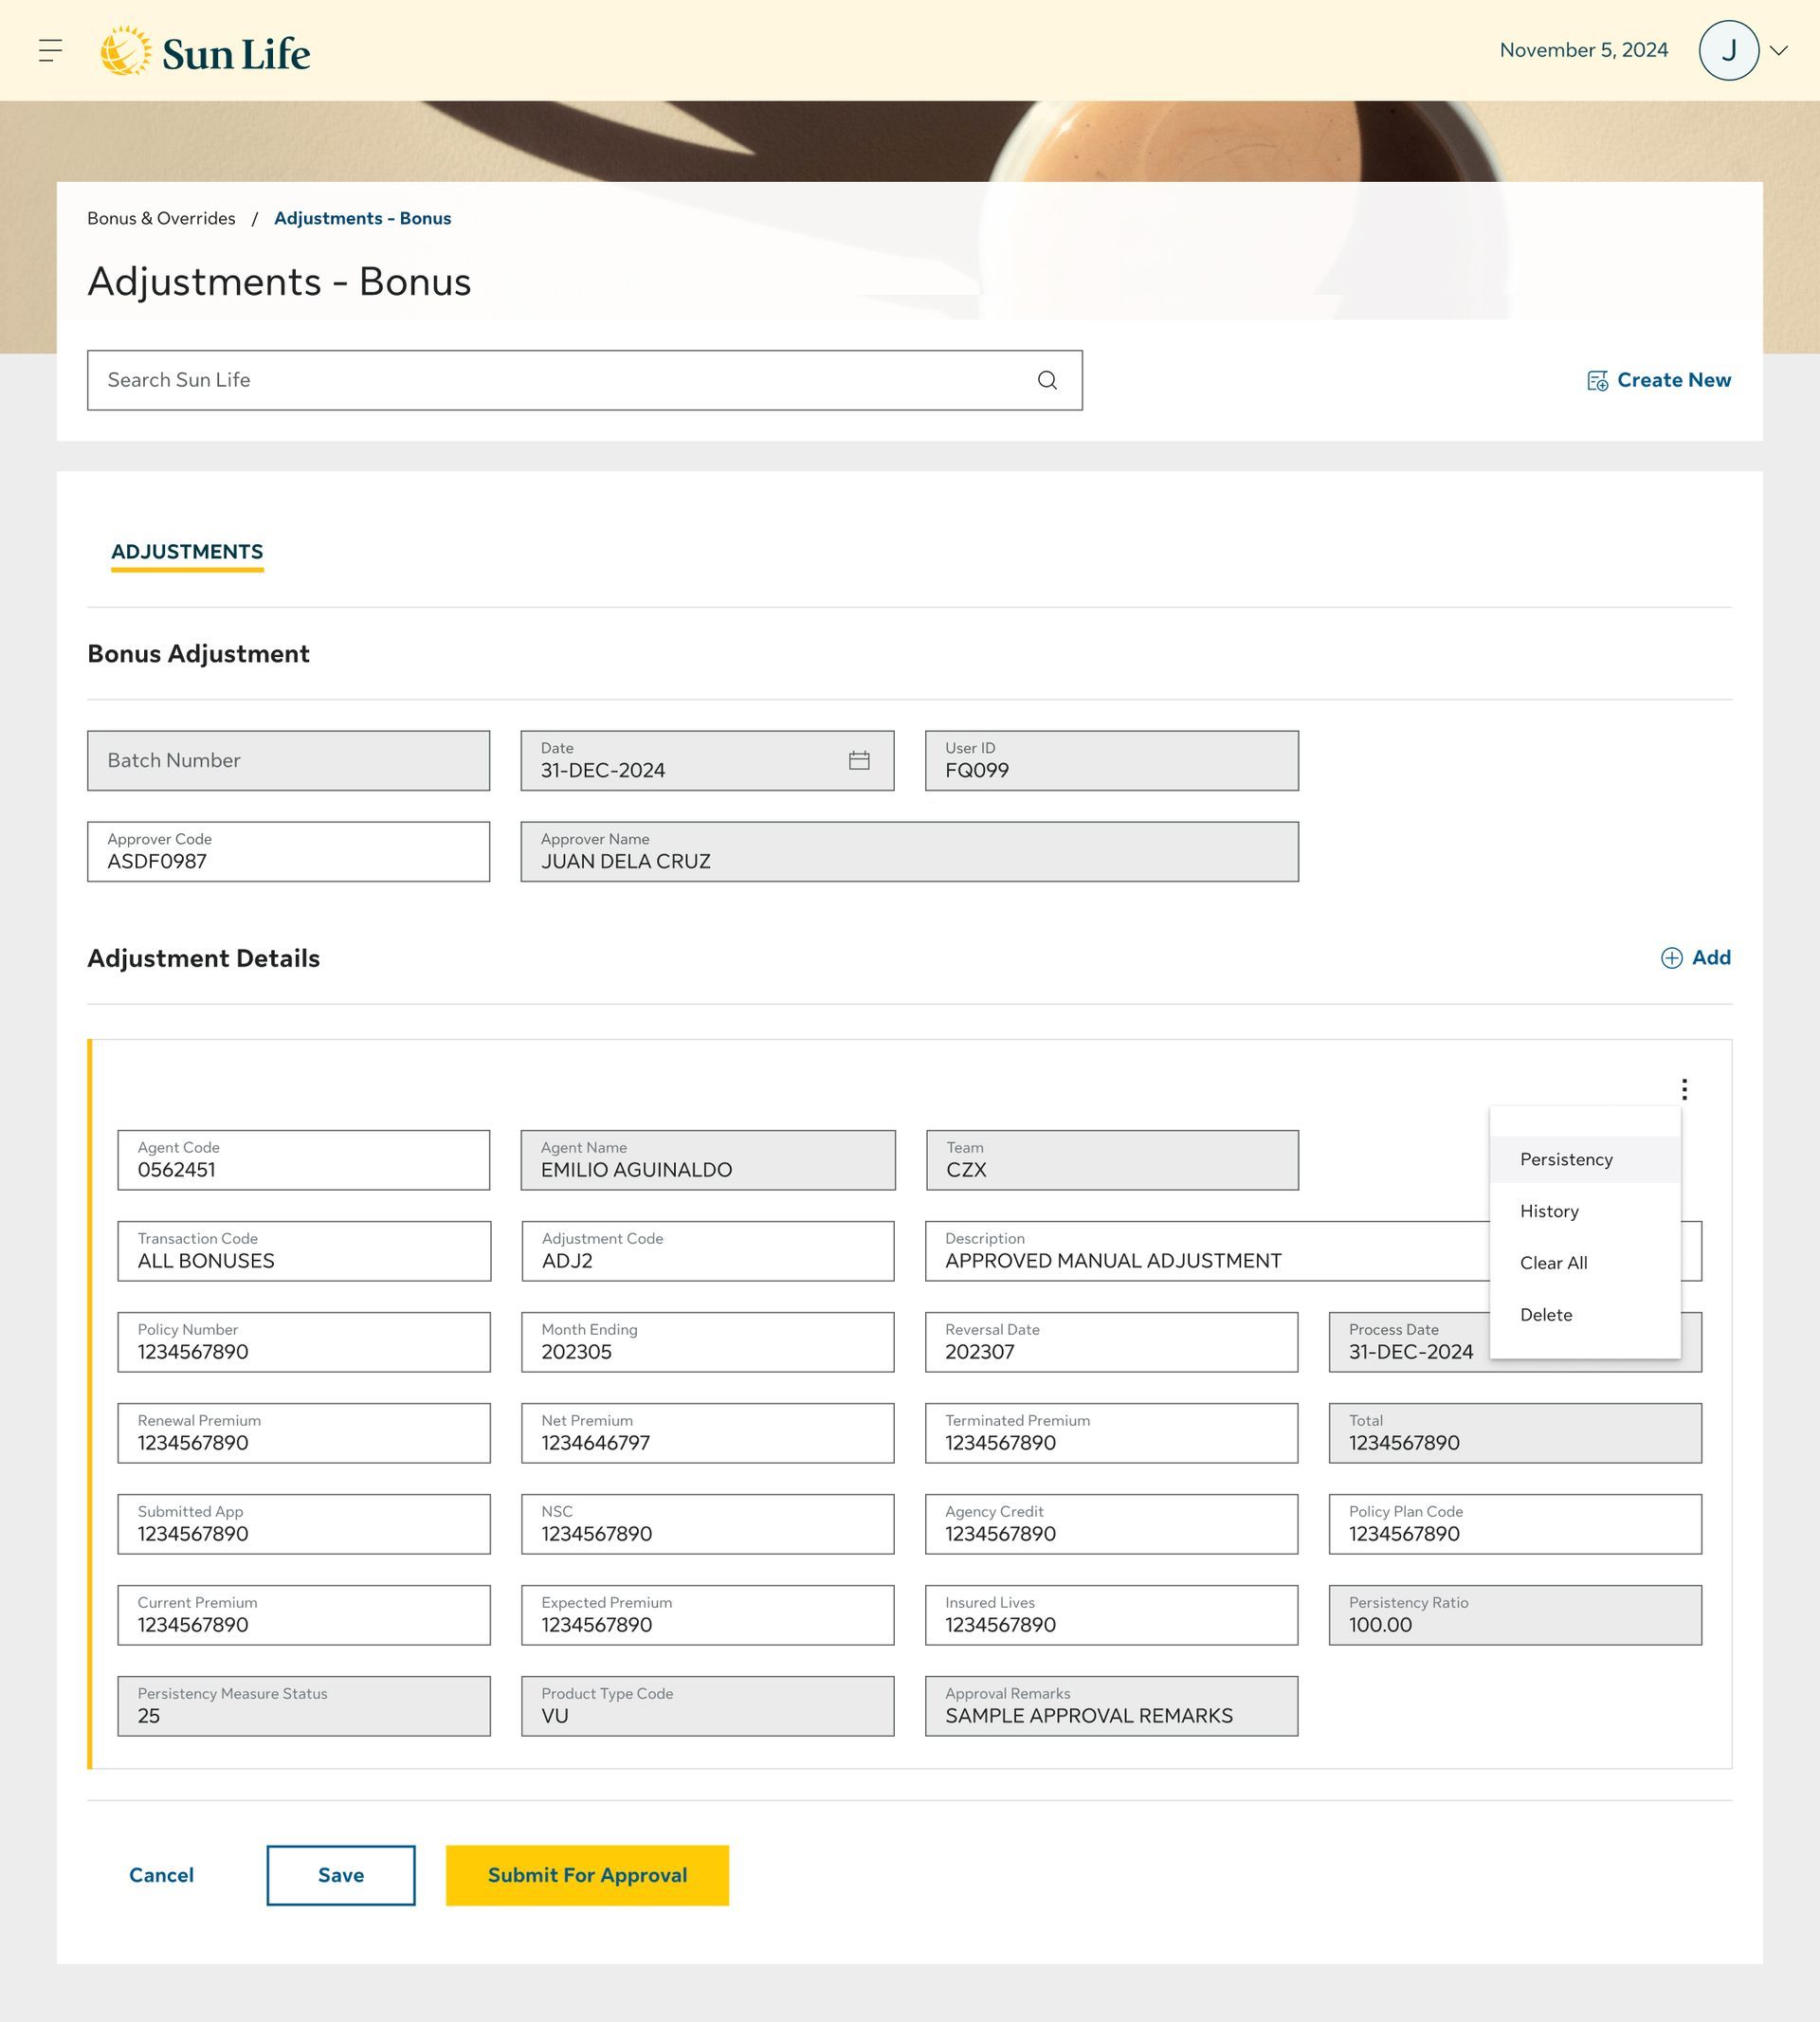Click the Bonus & Overrides breadcrumb link

(161, 219)
